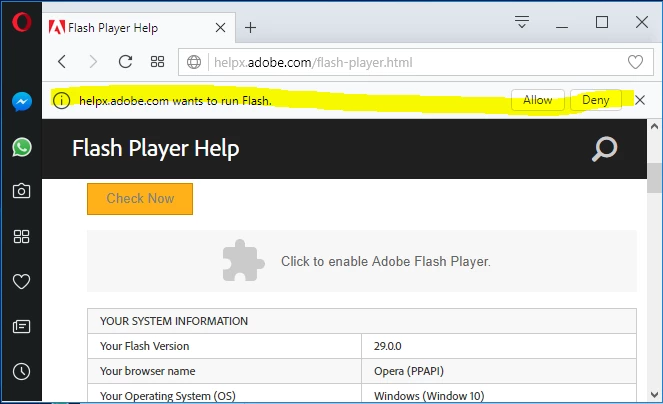Image resolution: width=663 pixels, height=404 pixels.
Task: Reload the current page
Action: click(125, 62)
